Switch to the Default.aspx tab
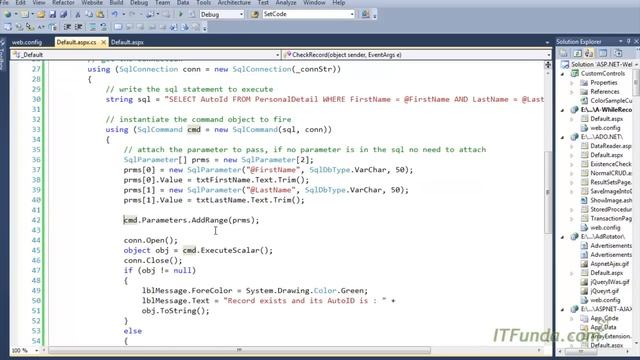640x360 pixels. click(127, 42)
